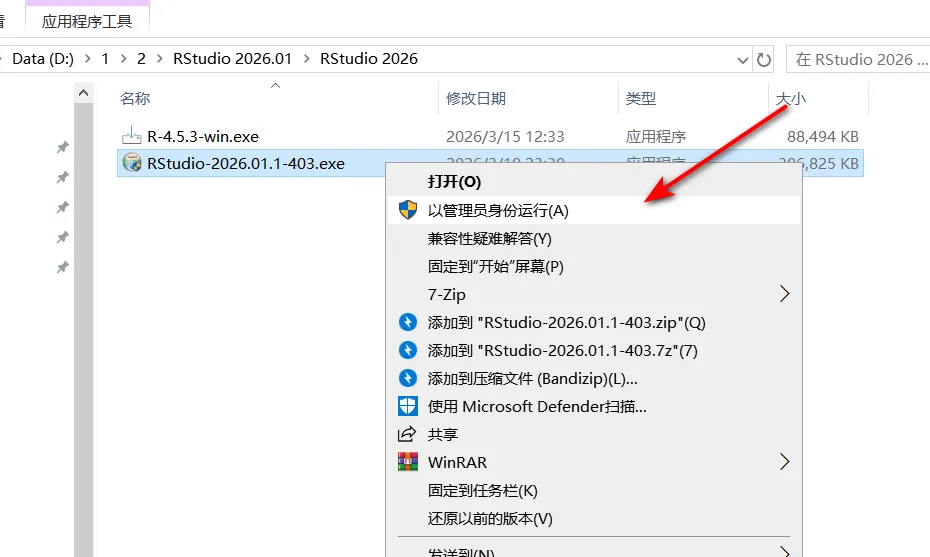
Task: Refresh the folder with the reload icon
Action: click(x=763, y=59)
